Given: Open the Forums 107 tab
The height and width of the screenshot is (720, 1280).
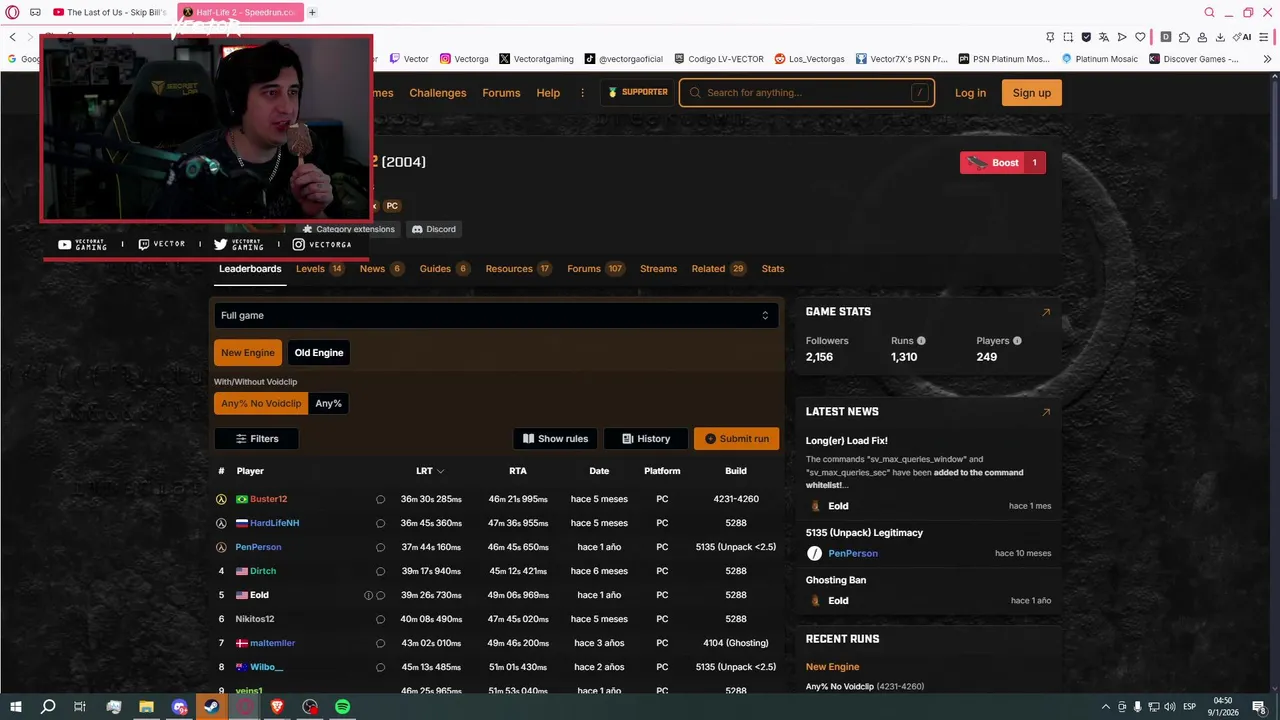Looking at the screenshot, I should click(595, 269).
